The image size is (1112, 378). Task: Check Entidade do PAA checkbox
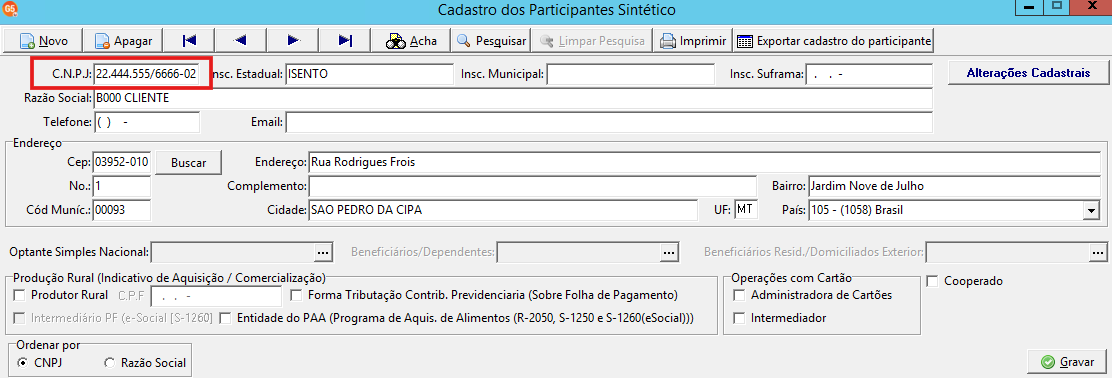pos(226,318)
